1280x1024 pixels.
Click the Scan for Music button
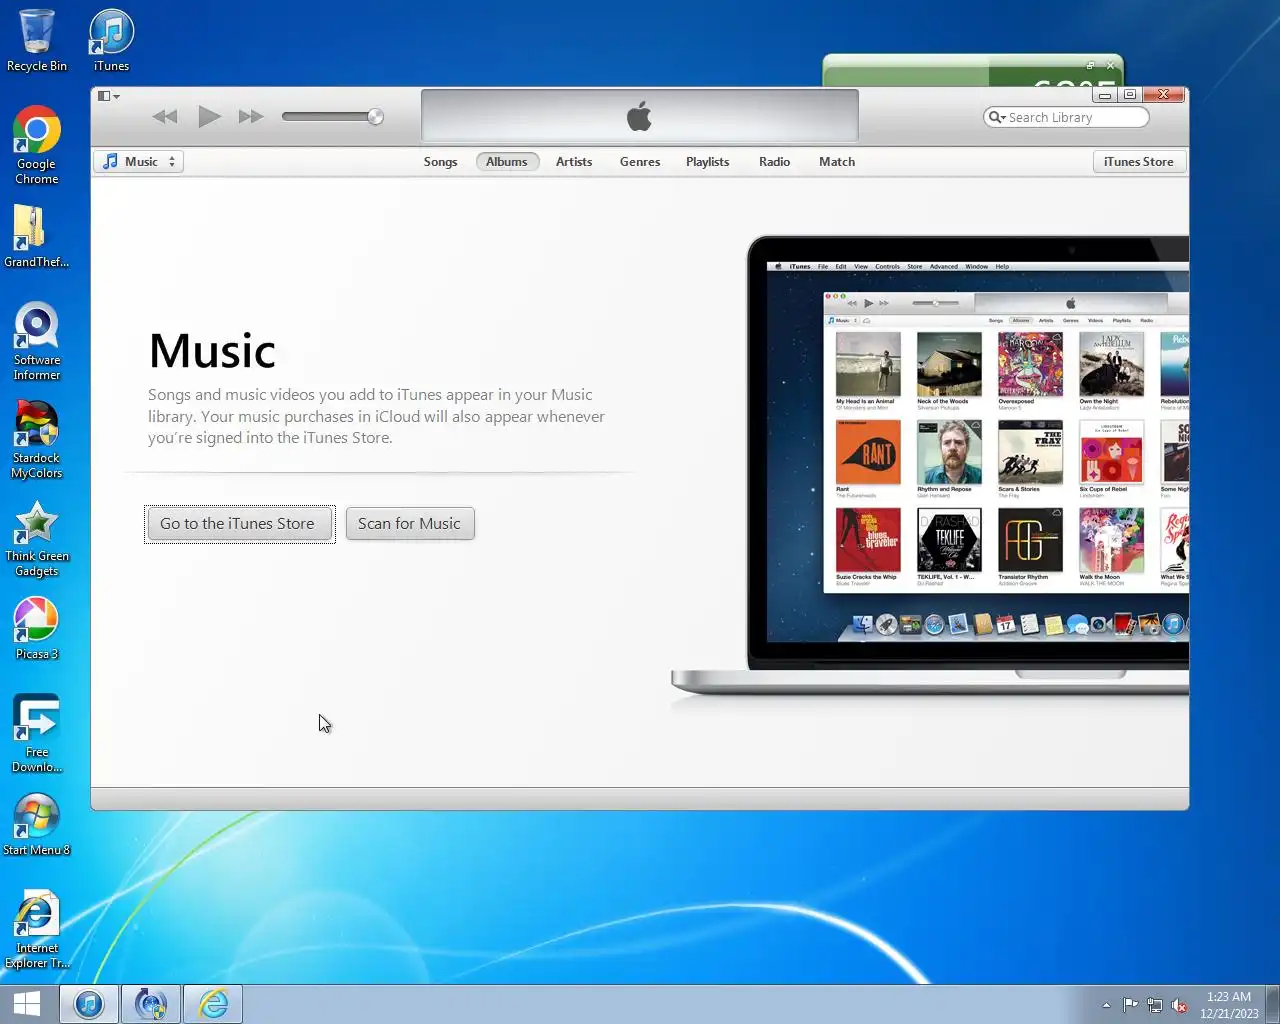tap(410, 524)
